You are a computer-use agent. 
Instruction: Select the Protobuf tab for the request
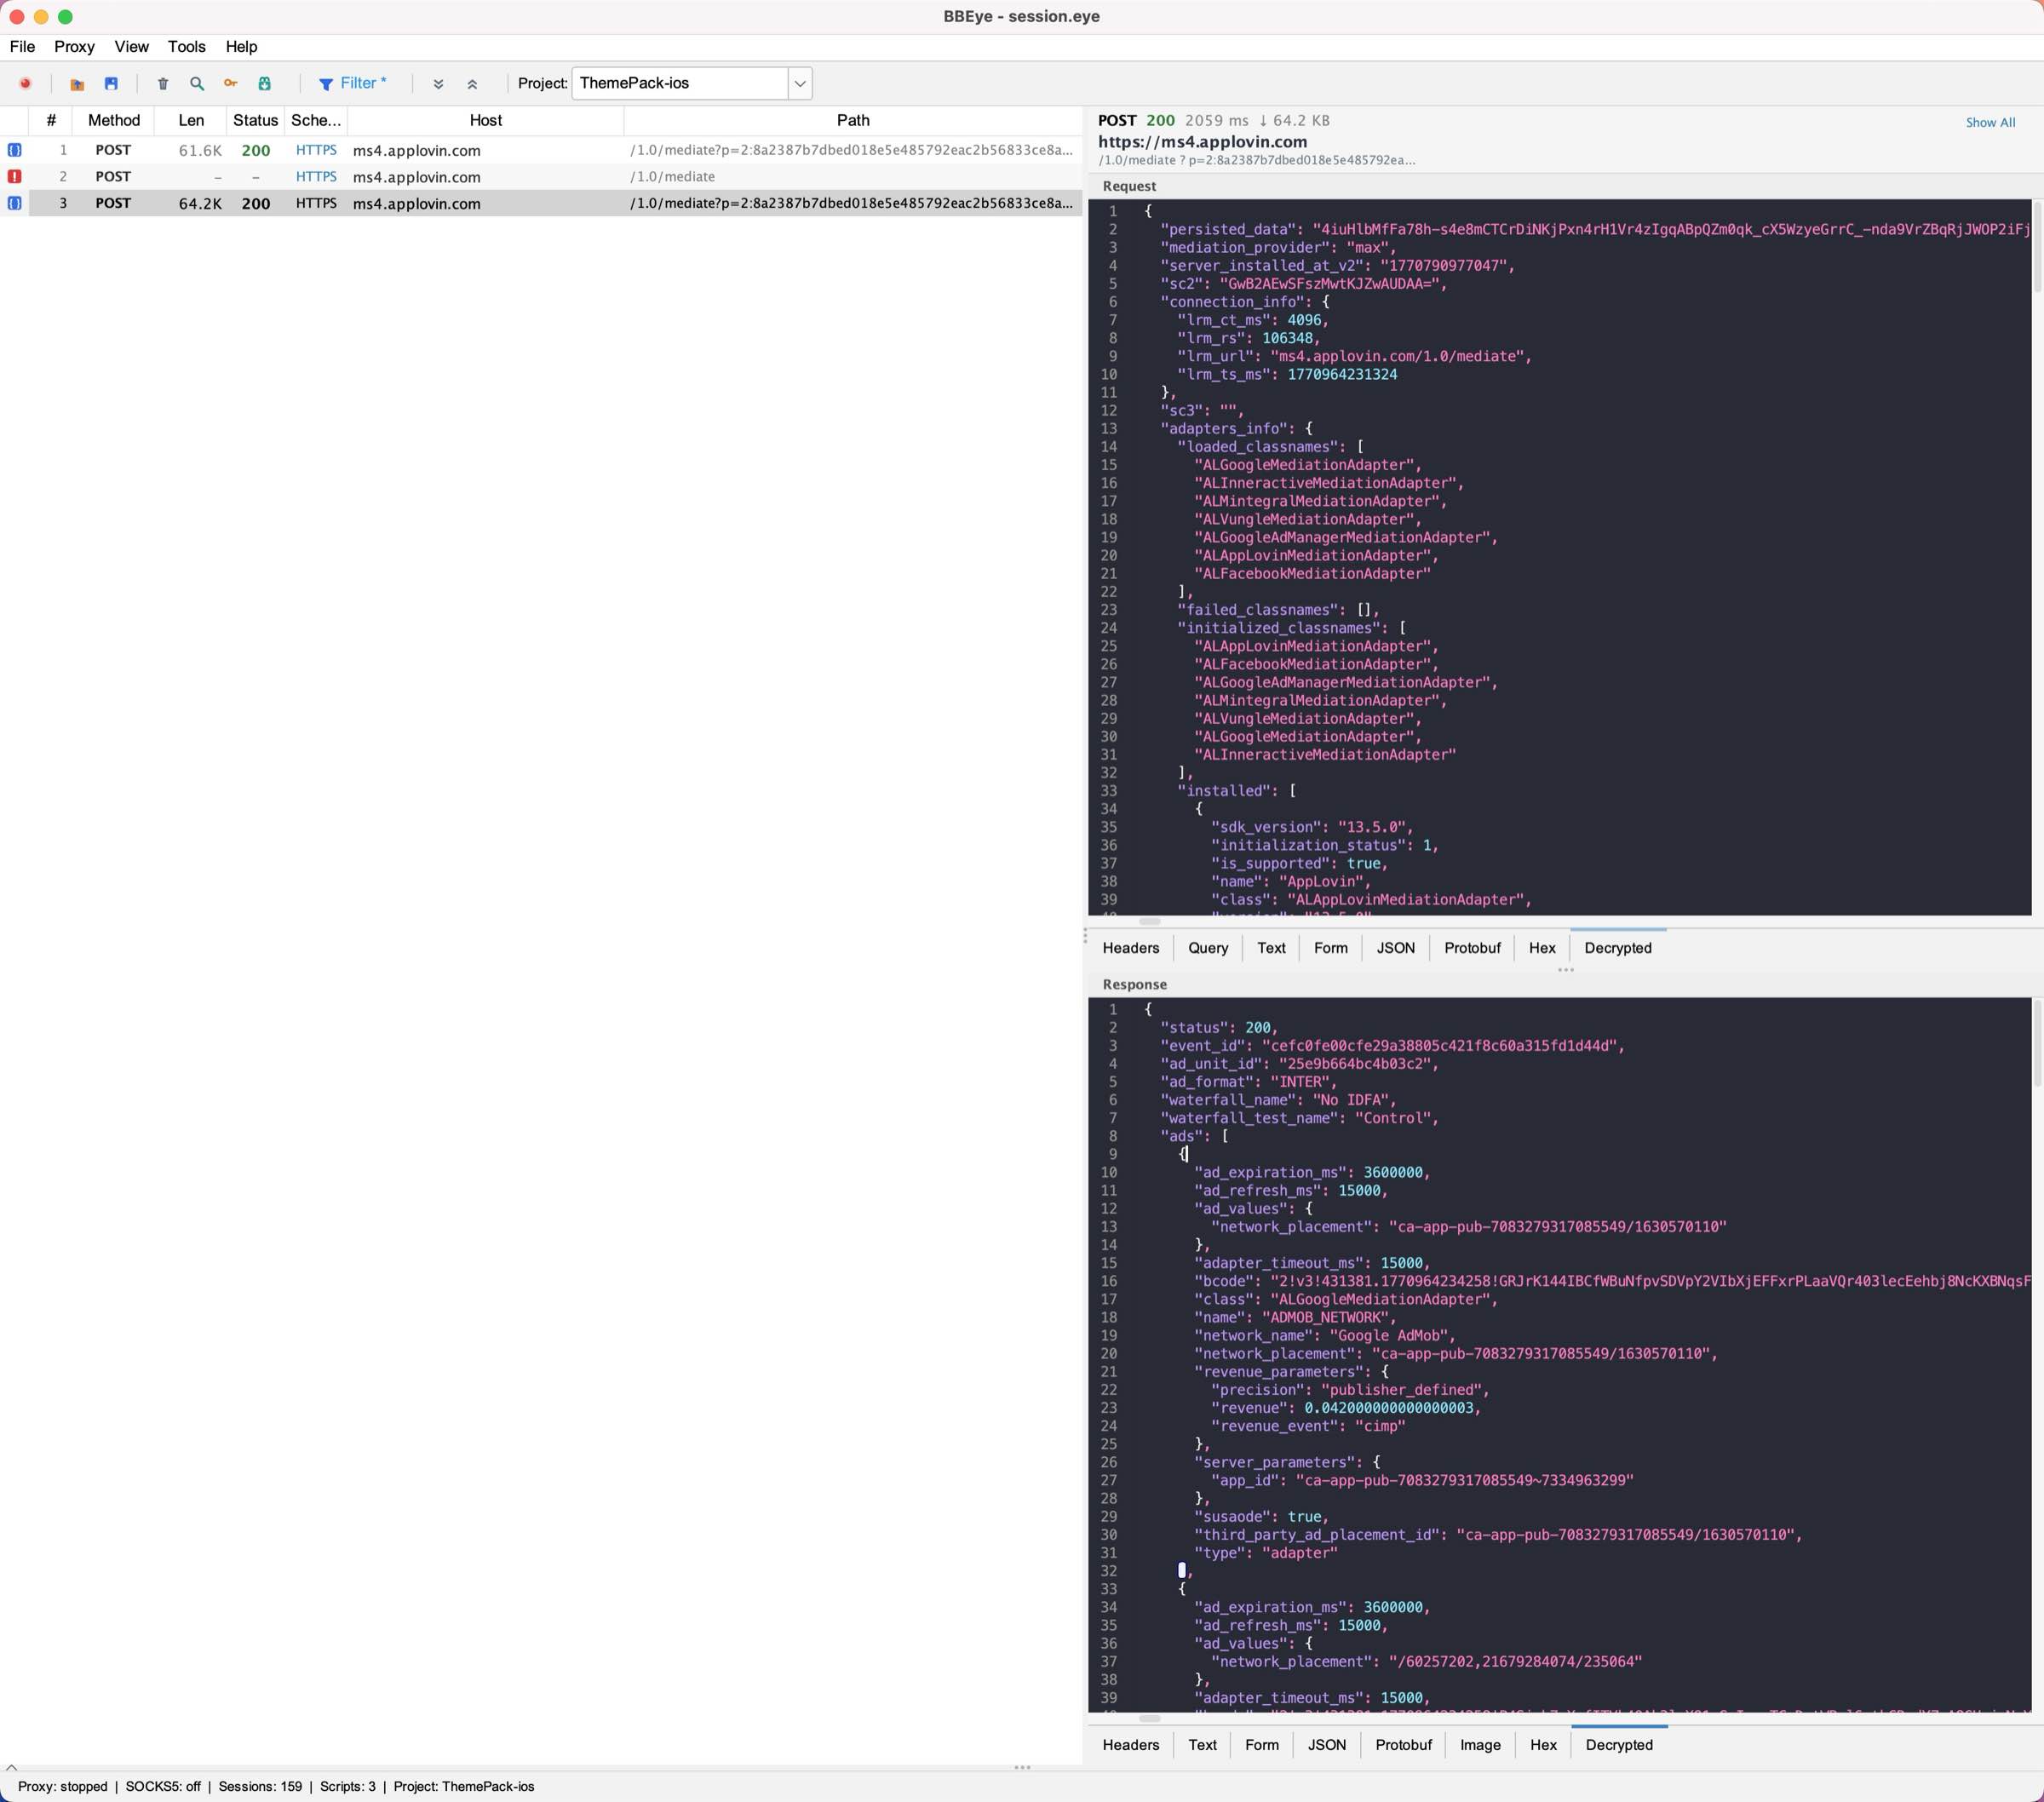(x=1471, y=948)
